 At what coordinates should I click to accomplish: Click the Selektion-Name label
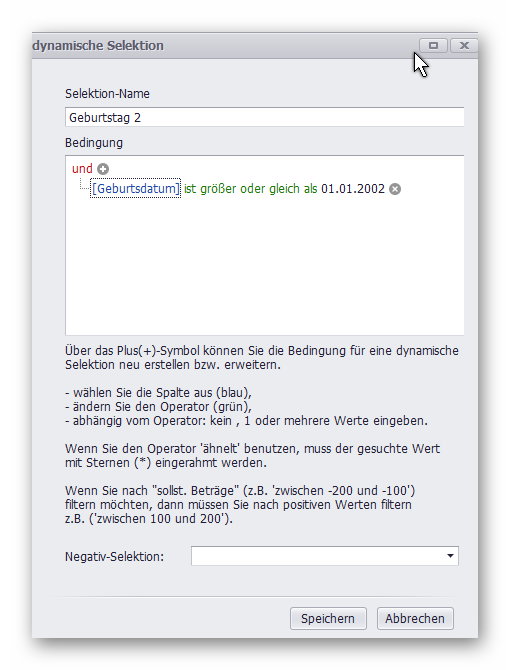point(107,94)
